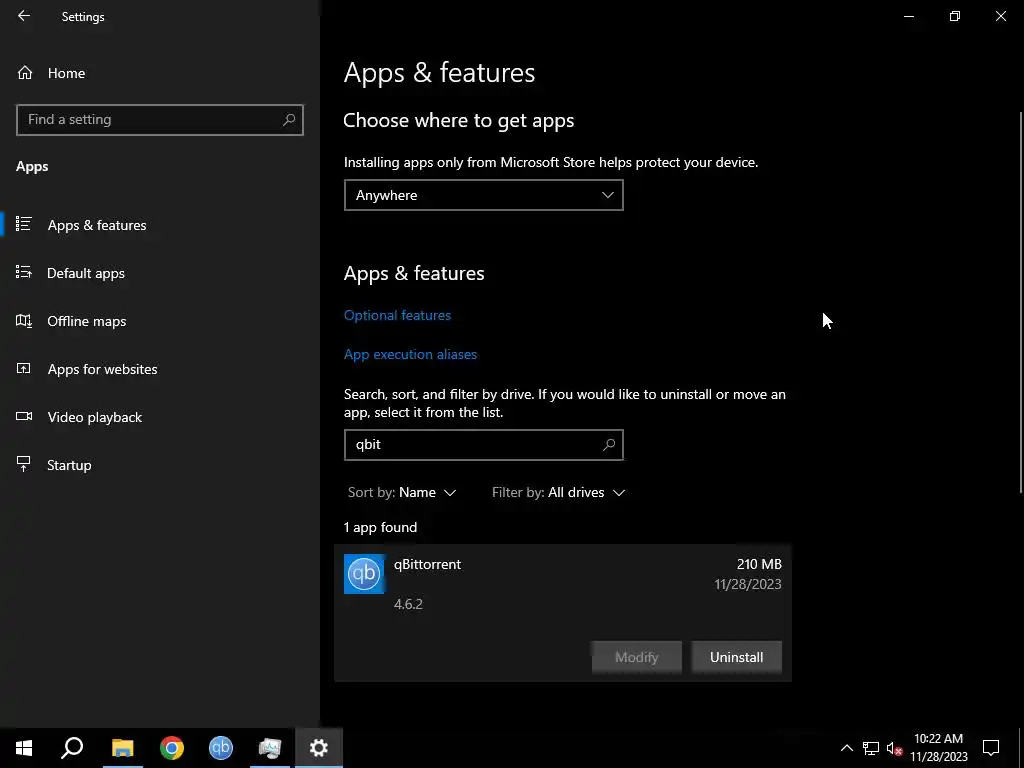
Task: Restore down the Settings window
Action: pyautogui.click(x=955, y=16)
